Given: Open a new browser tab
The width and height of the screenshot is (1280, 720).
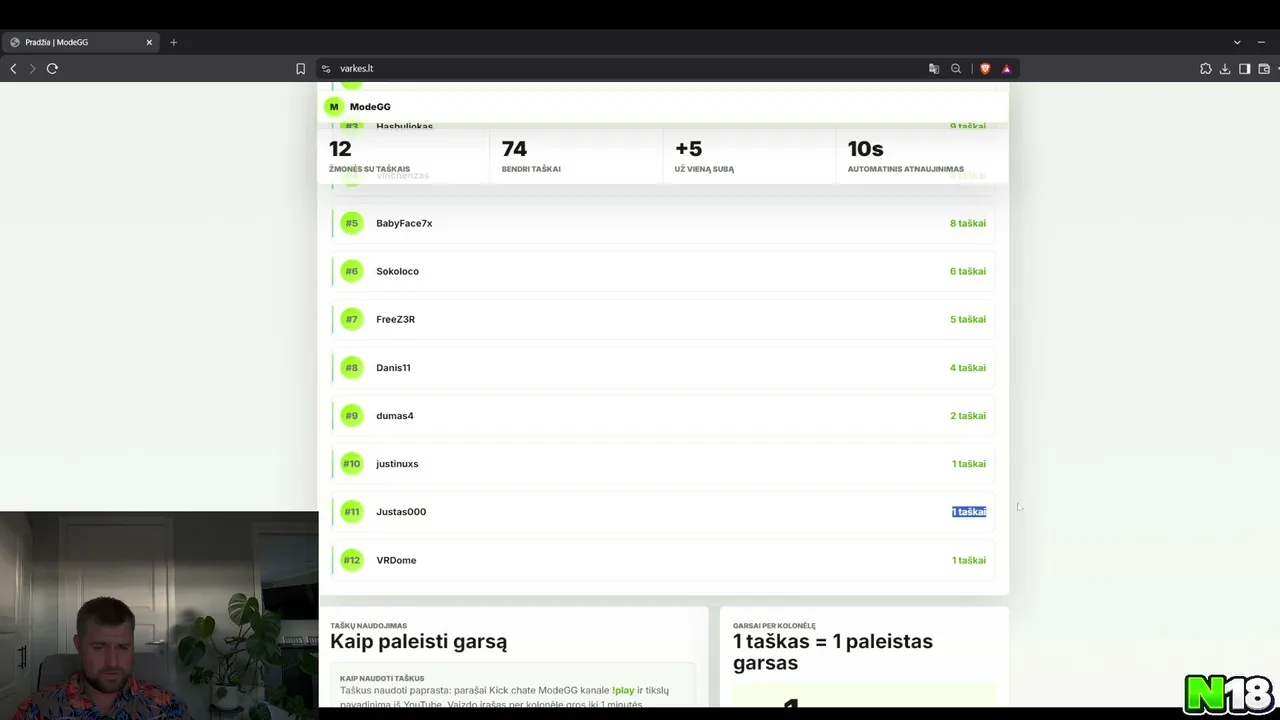Looking at the screenshot, I should click(x=174, y=42).
